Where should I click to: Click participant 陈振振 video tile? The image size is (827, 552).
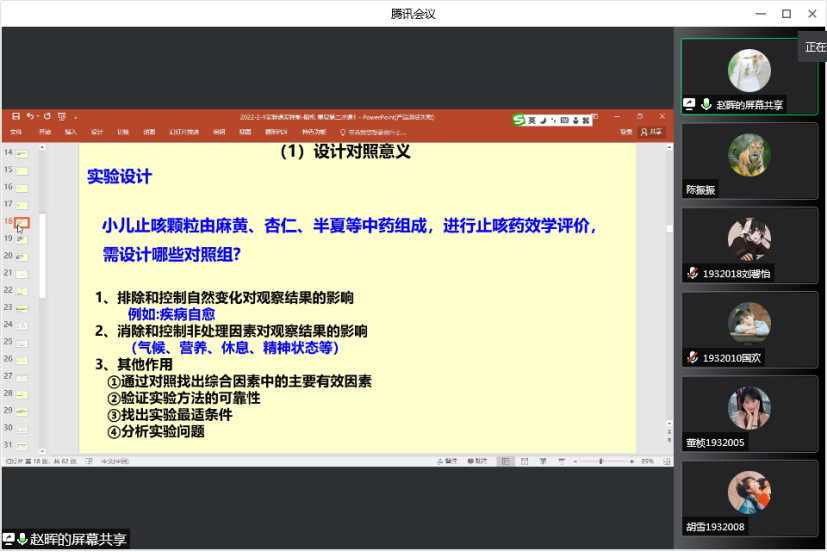pyautogui.click(x=749, y=161)
